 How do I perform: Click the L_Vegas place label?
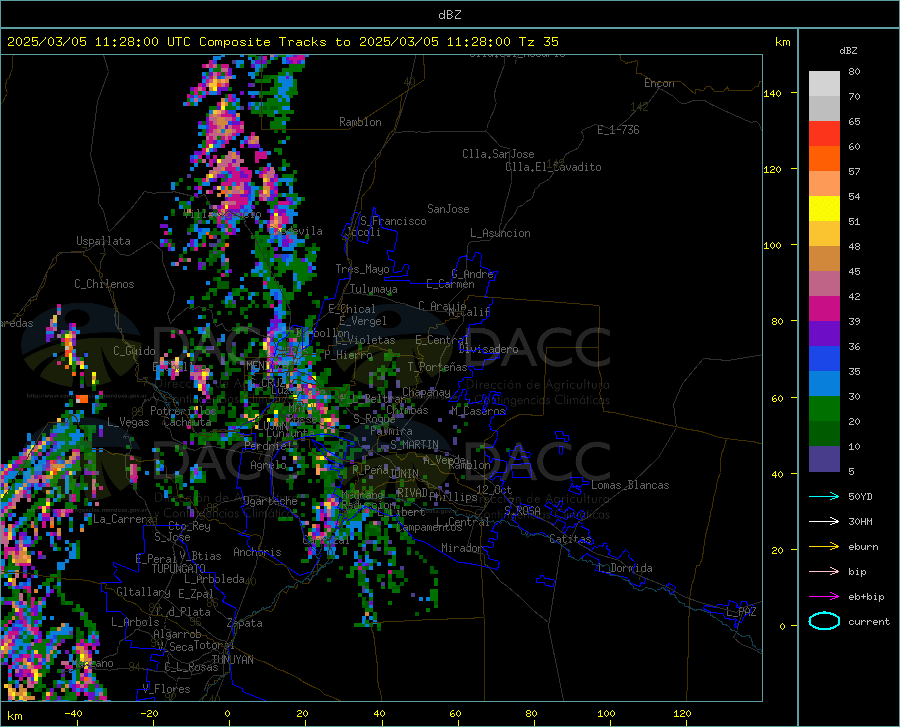(x=129, y=422)
